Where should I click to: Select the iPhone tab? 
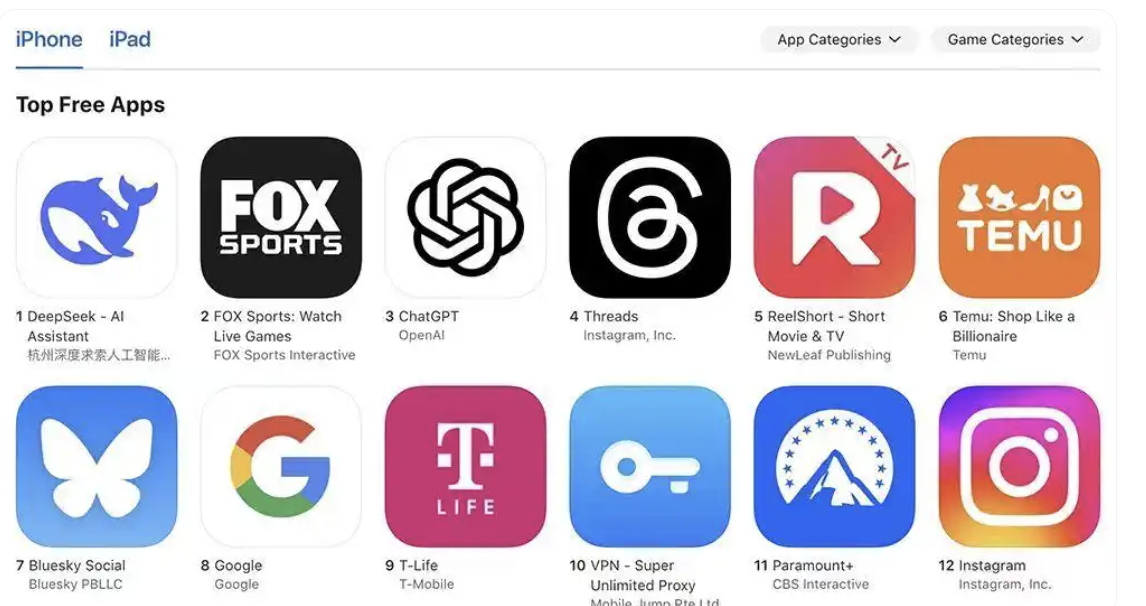click(x=49, y=39)
